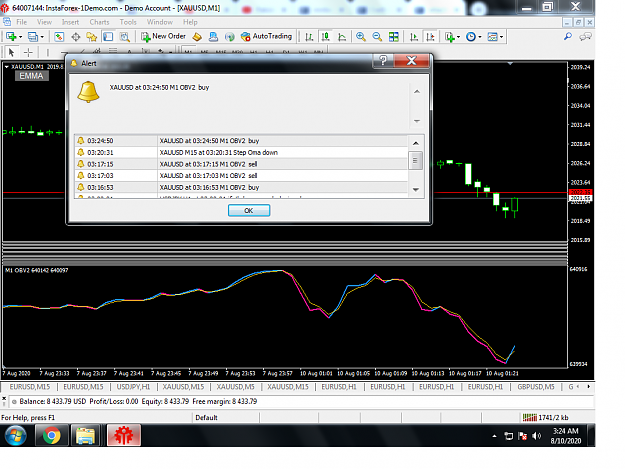Zoom in on the chart
The height and width of the screenshot is (469, 625).
[x=361, y=37]
